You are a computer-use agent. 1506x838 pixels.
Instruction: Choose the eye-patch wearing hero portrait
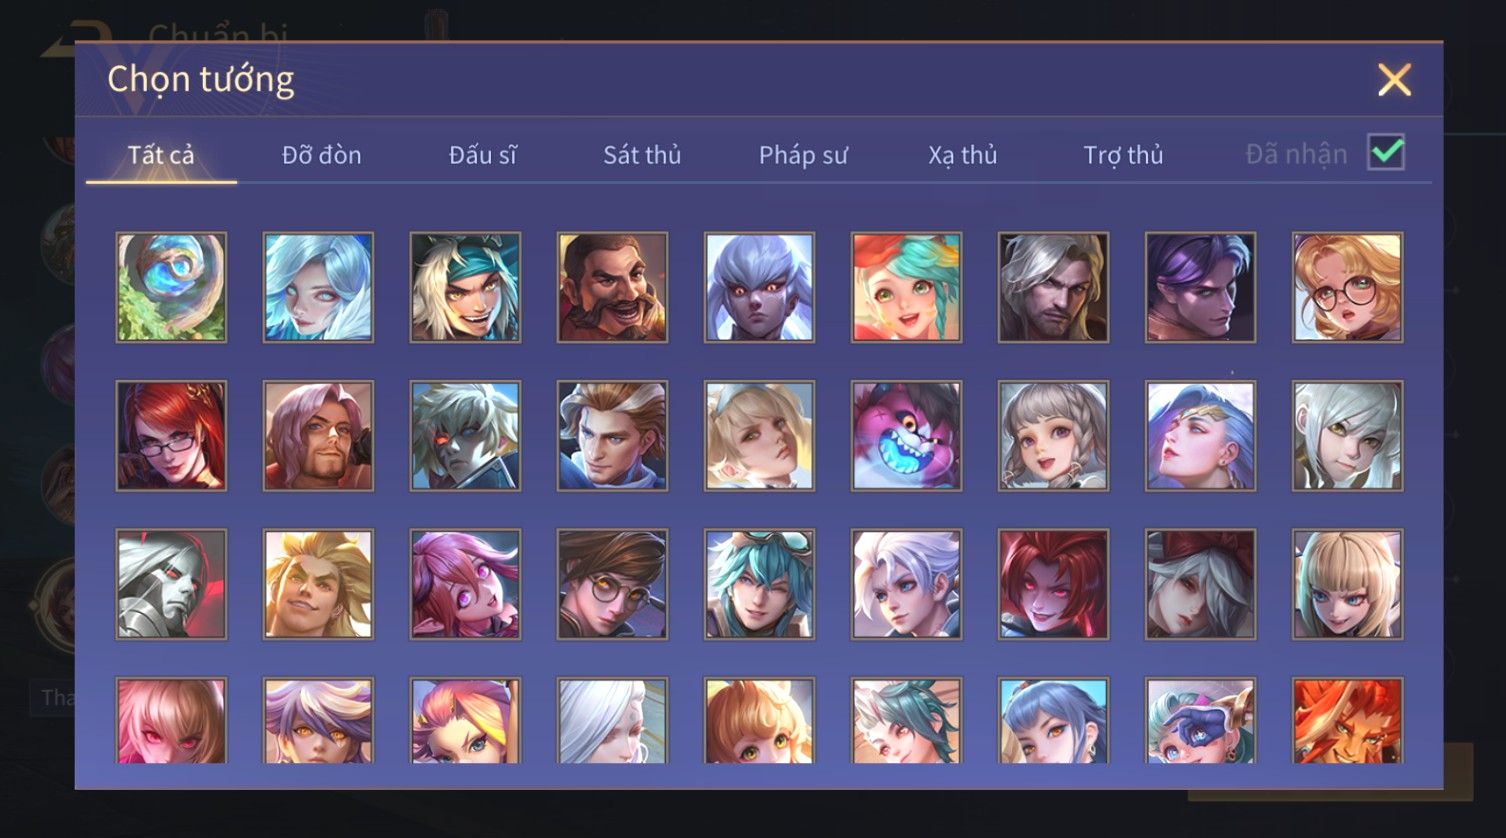(x=1200, y=720)
